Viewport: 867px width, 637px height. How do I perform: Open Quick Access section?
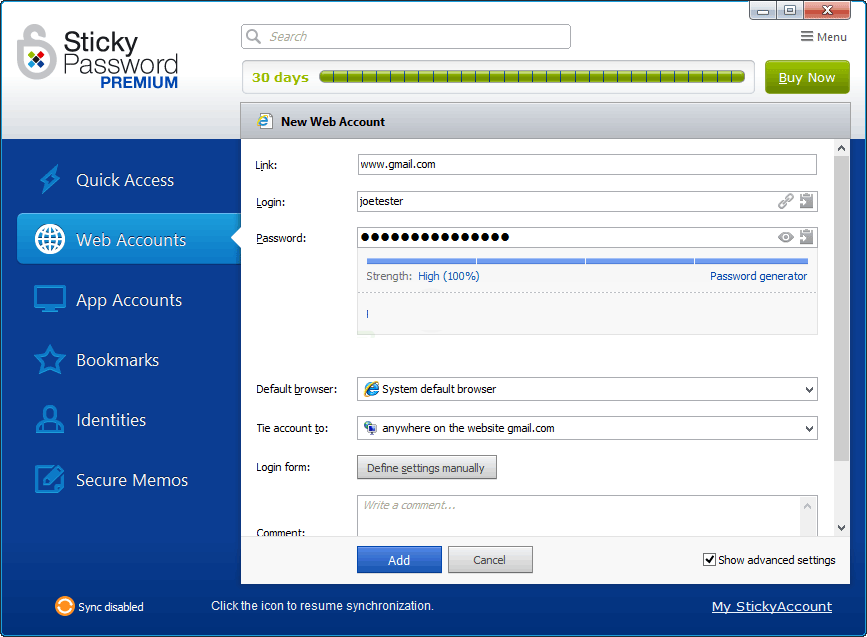pos(125,180)
